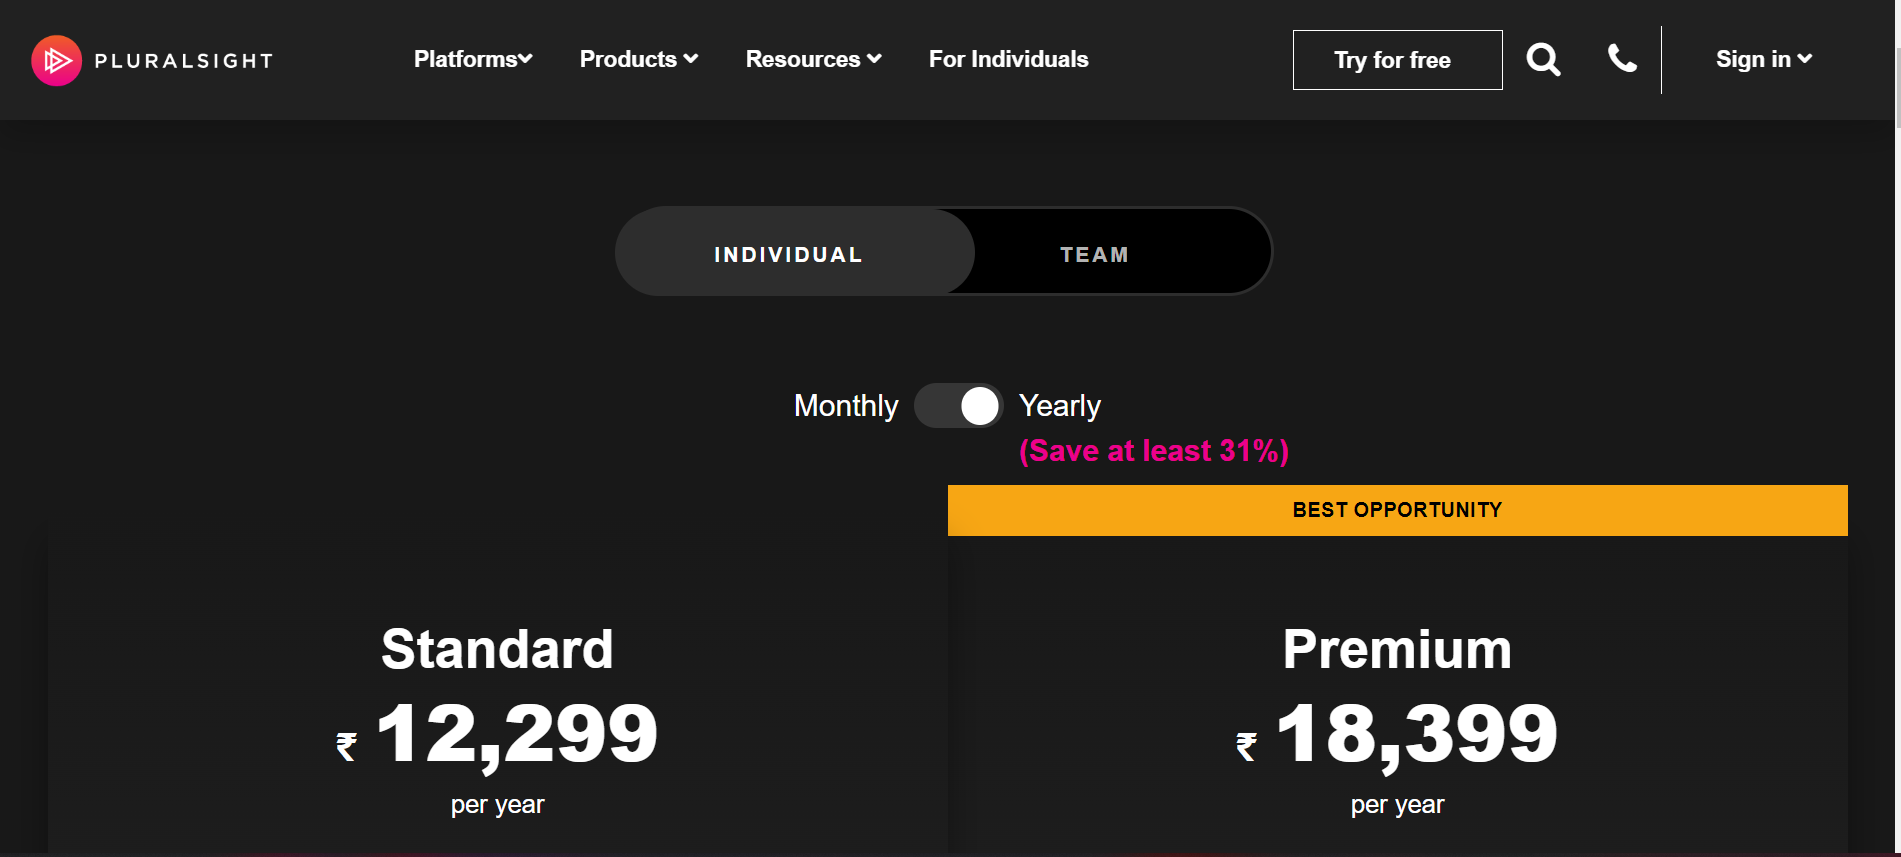This screenshot has height=857, width=1901.
Task: Click the phone icon to contact sales
Action: point(1621,59)
